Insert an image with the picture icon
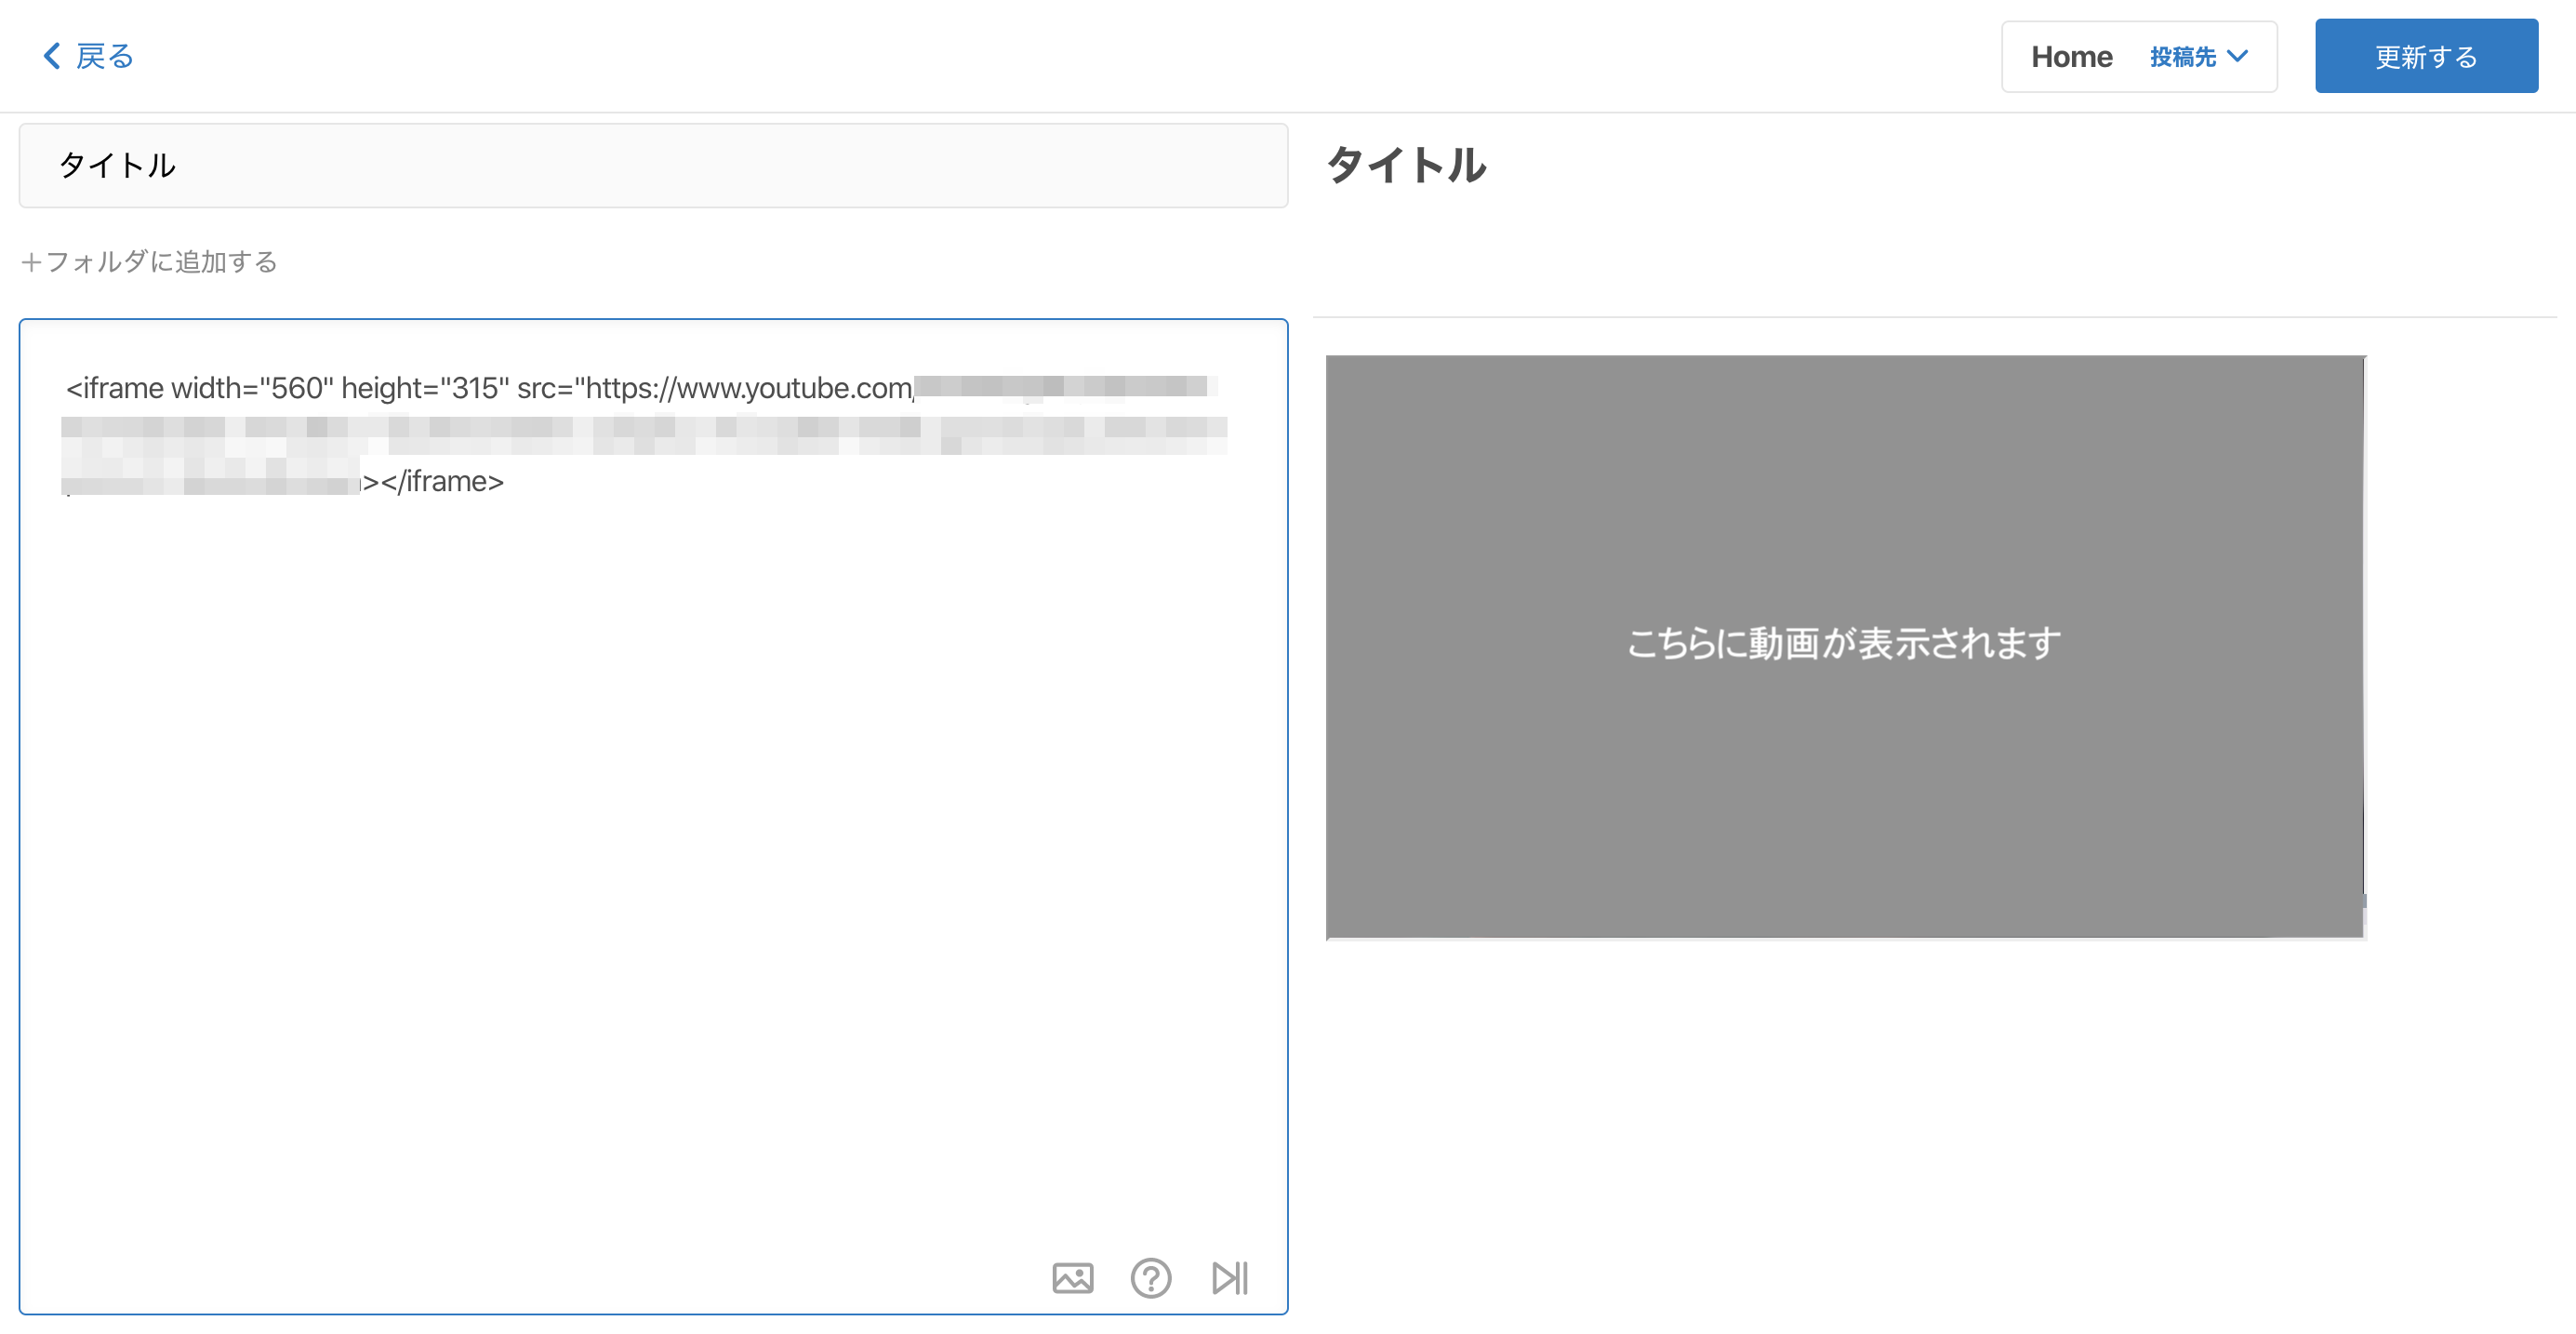Image resolution: width=2576 pixels, height=1334 pixels. [1072, 1277]
